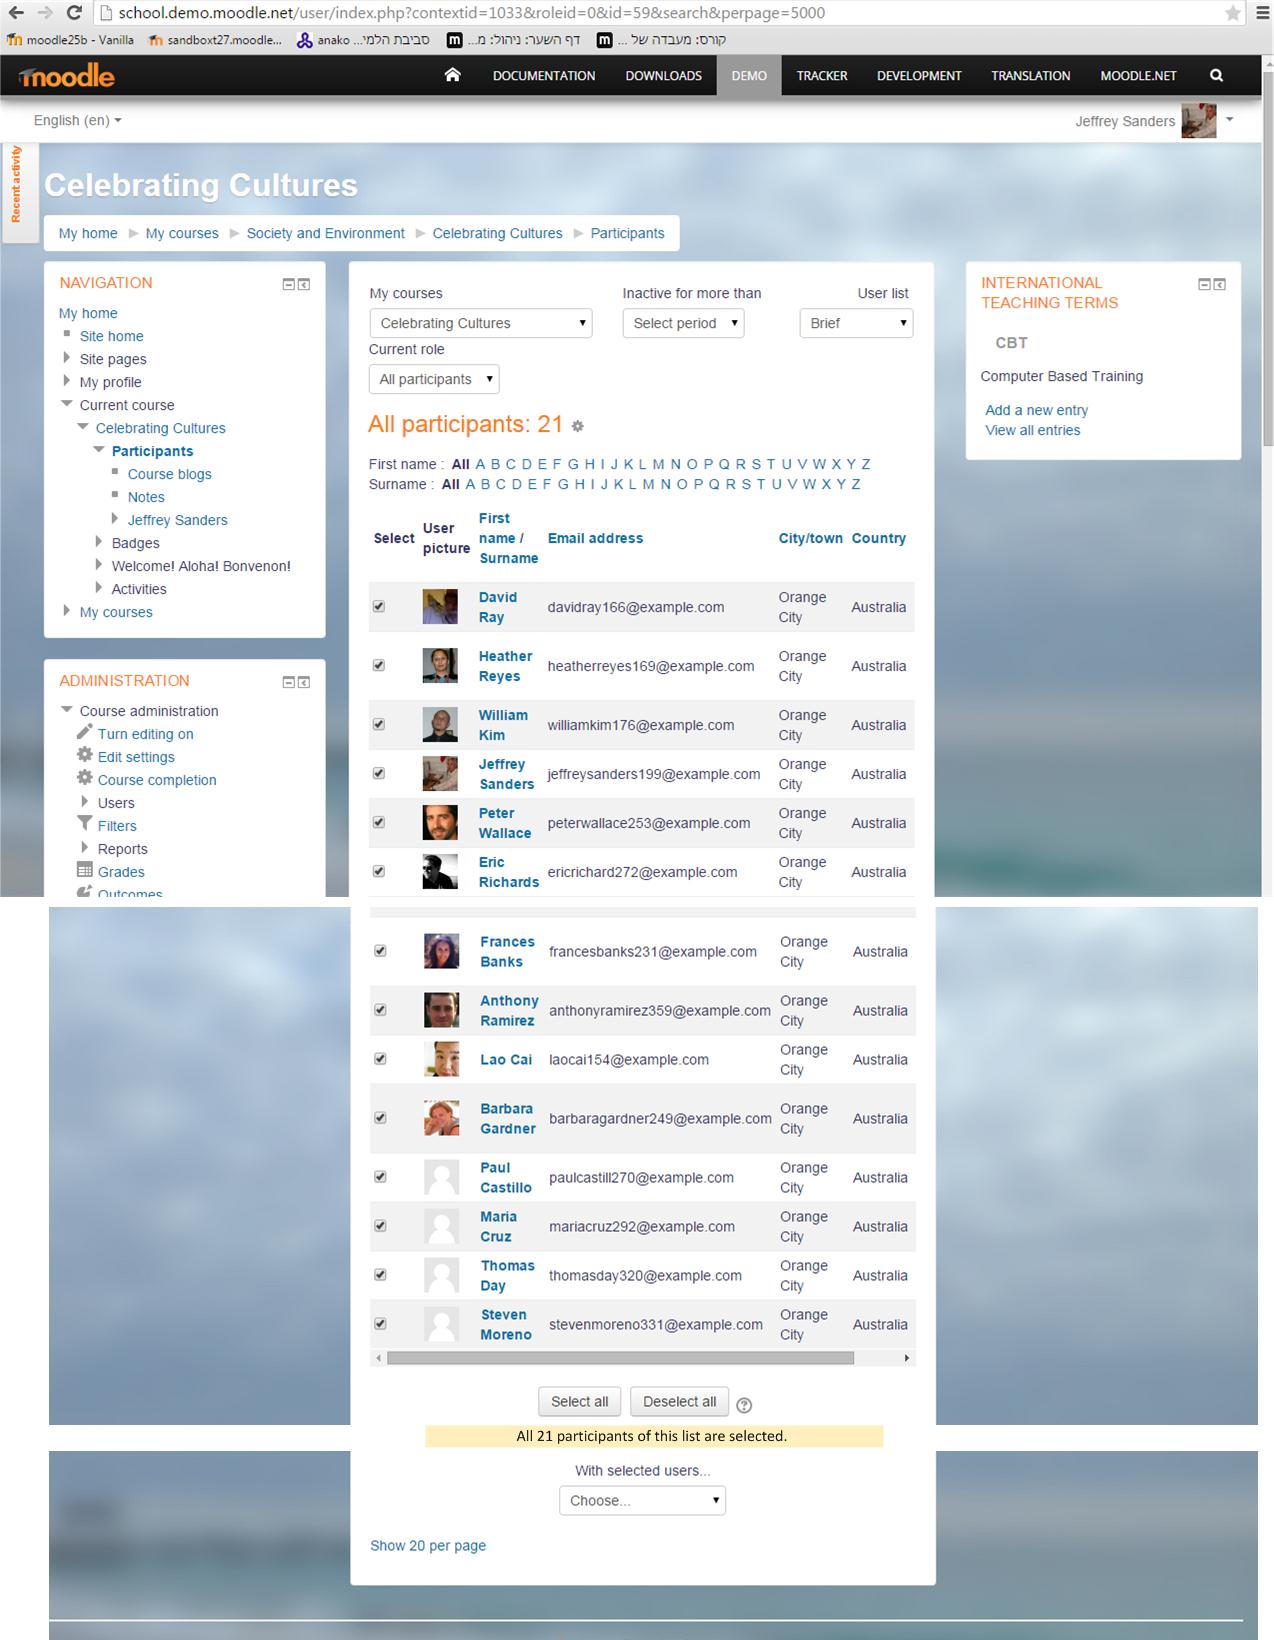Dock the Navigation block
The width and height of the screenshot is (1274, 1640).
click(x=304, y=284)
